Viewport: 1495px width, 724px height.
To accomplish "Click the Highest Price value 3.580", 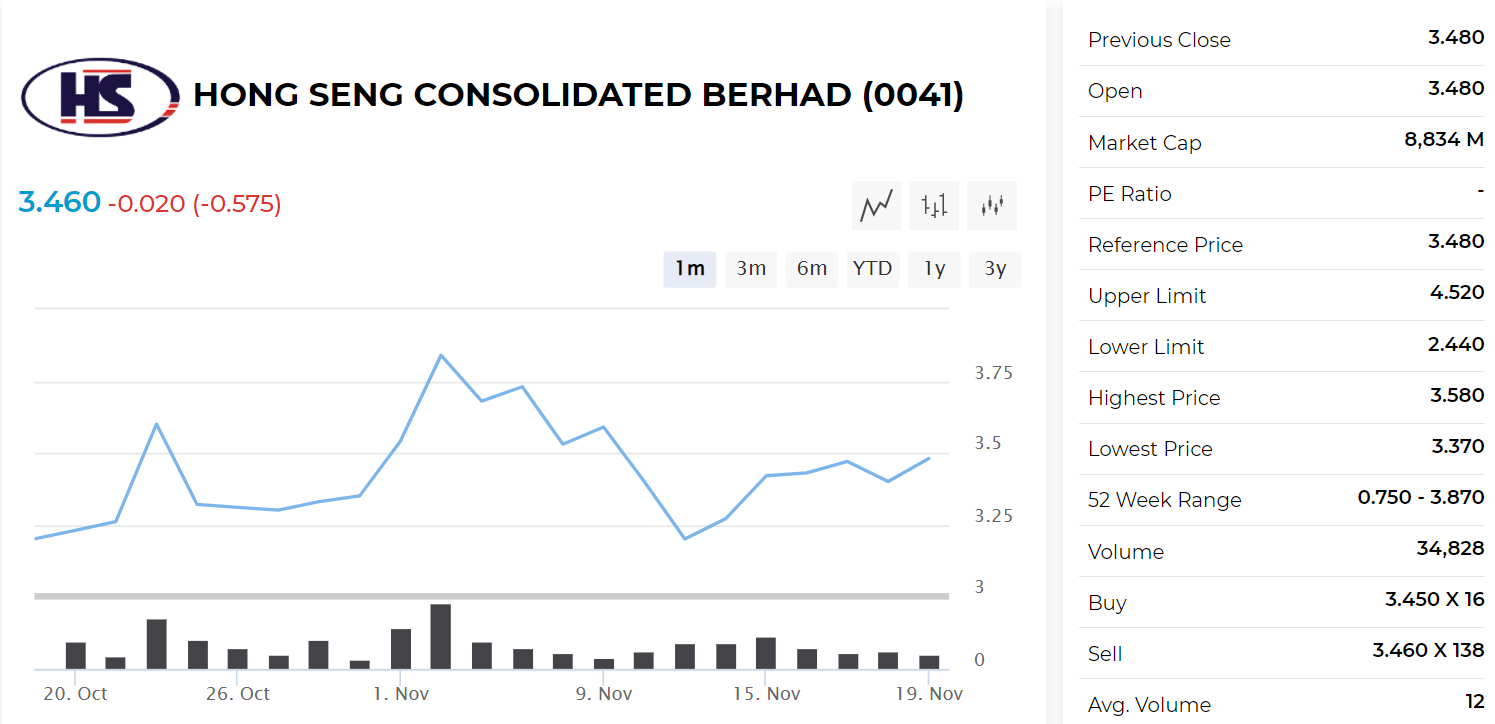I will [1457, 395].
